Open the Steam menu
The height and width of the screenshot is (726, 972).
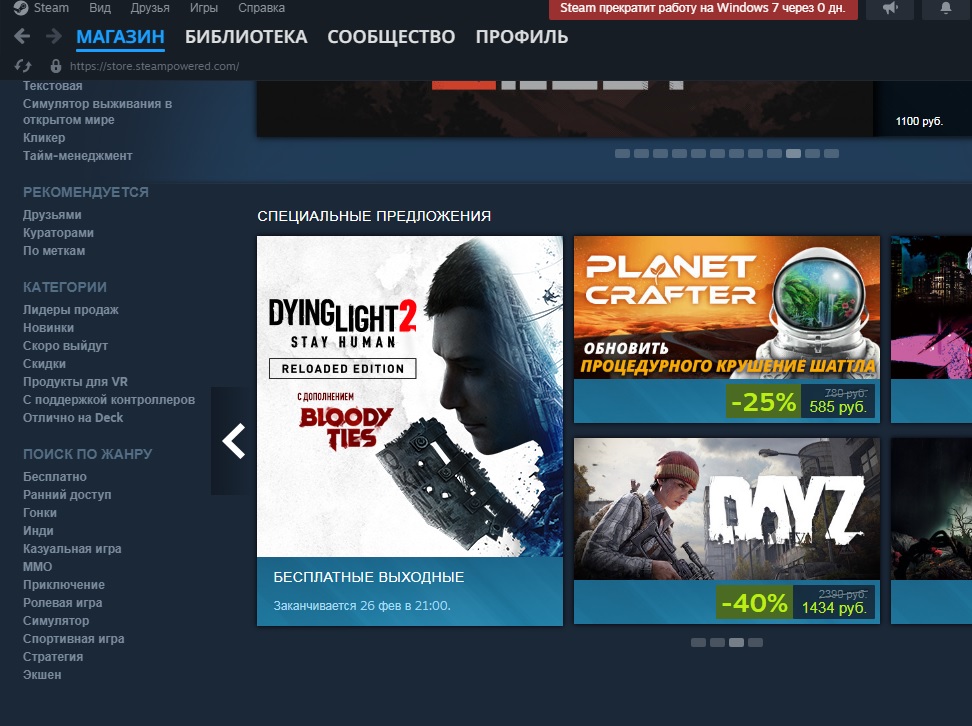click(51, 8)
